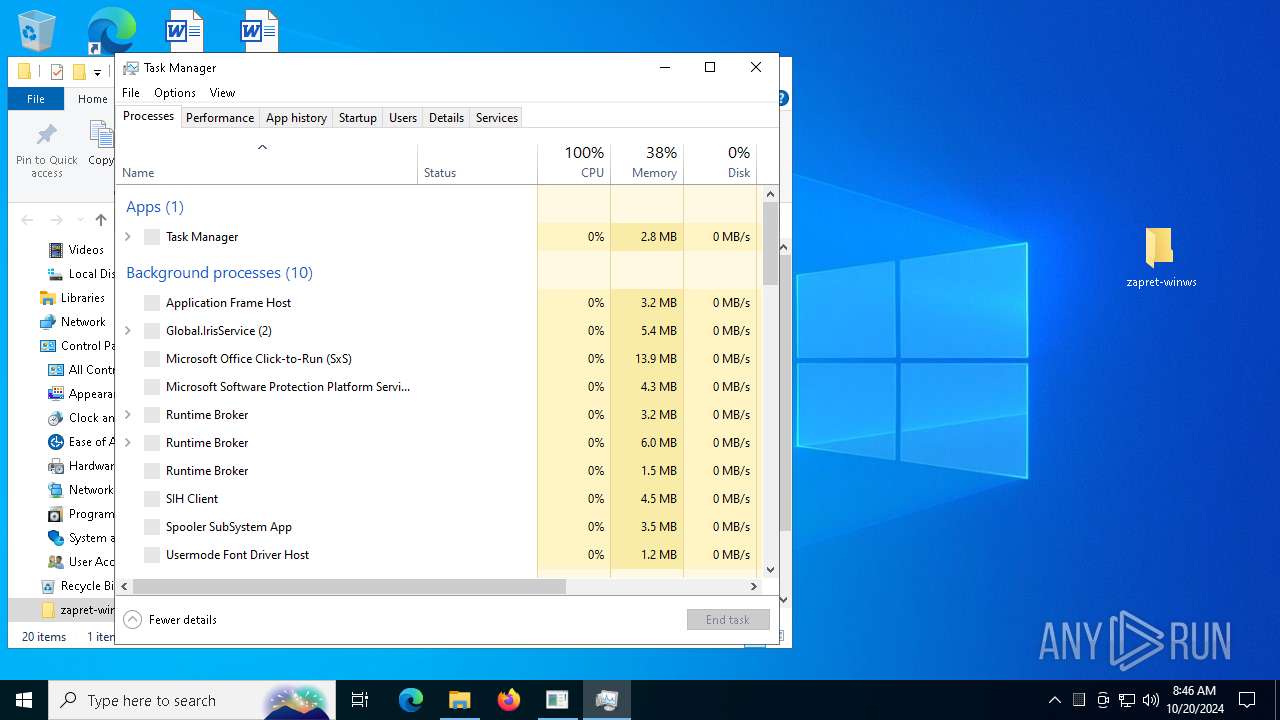
Task: Sort processes by Disk column
Action: pyautogui.click(x=720, y=163)
